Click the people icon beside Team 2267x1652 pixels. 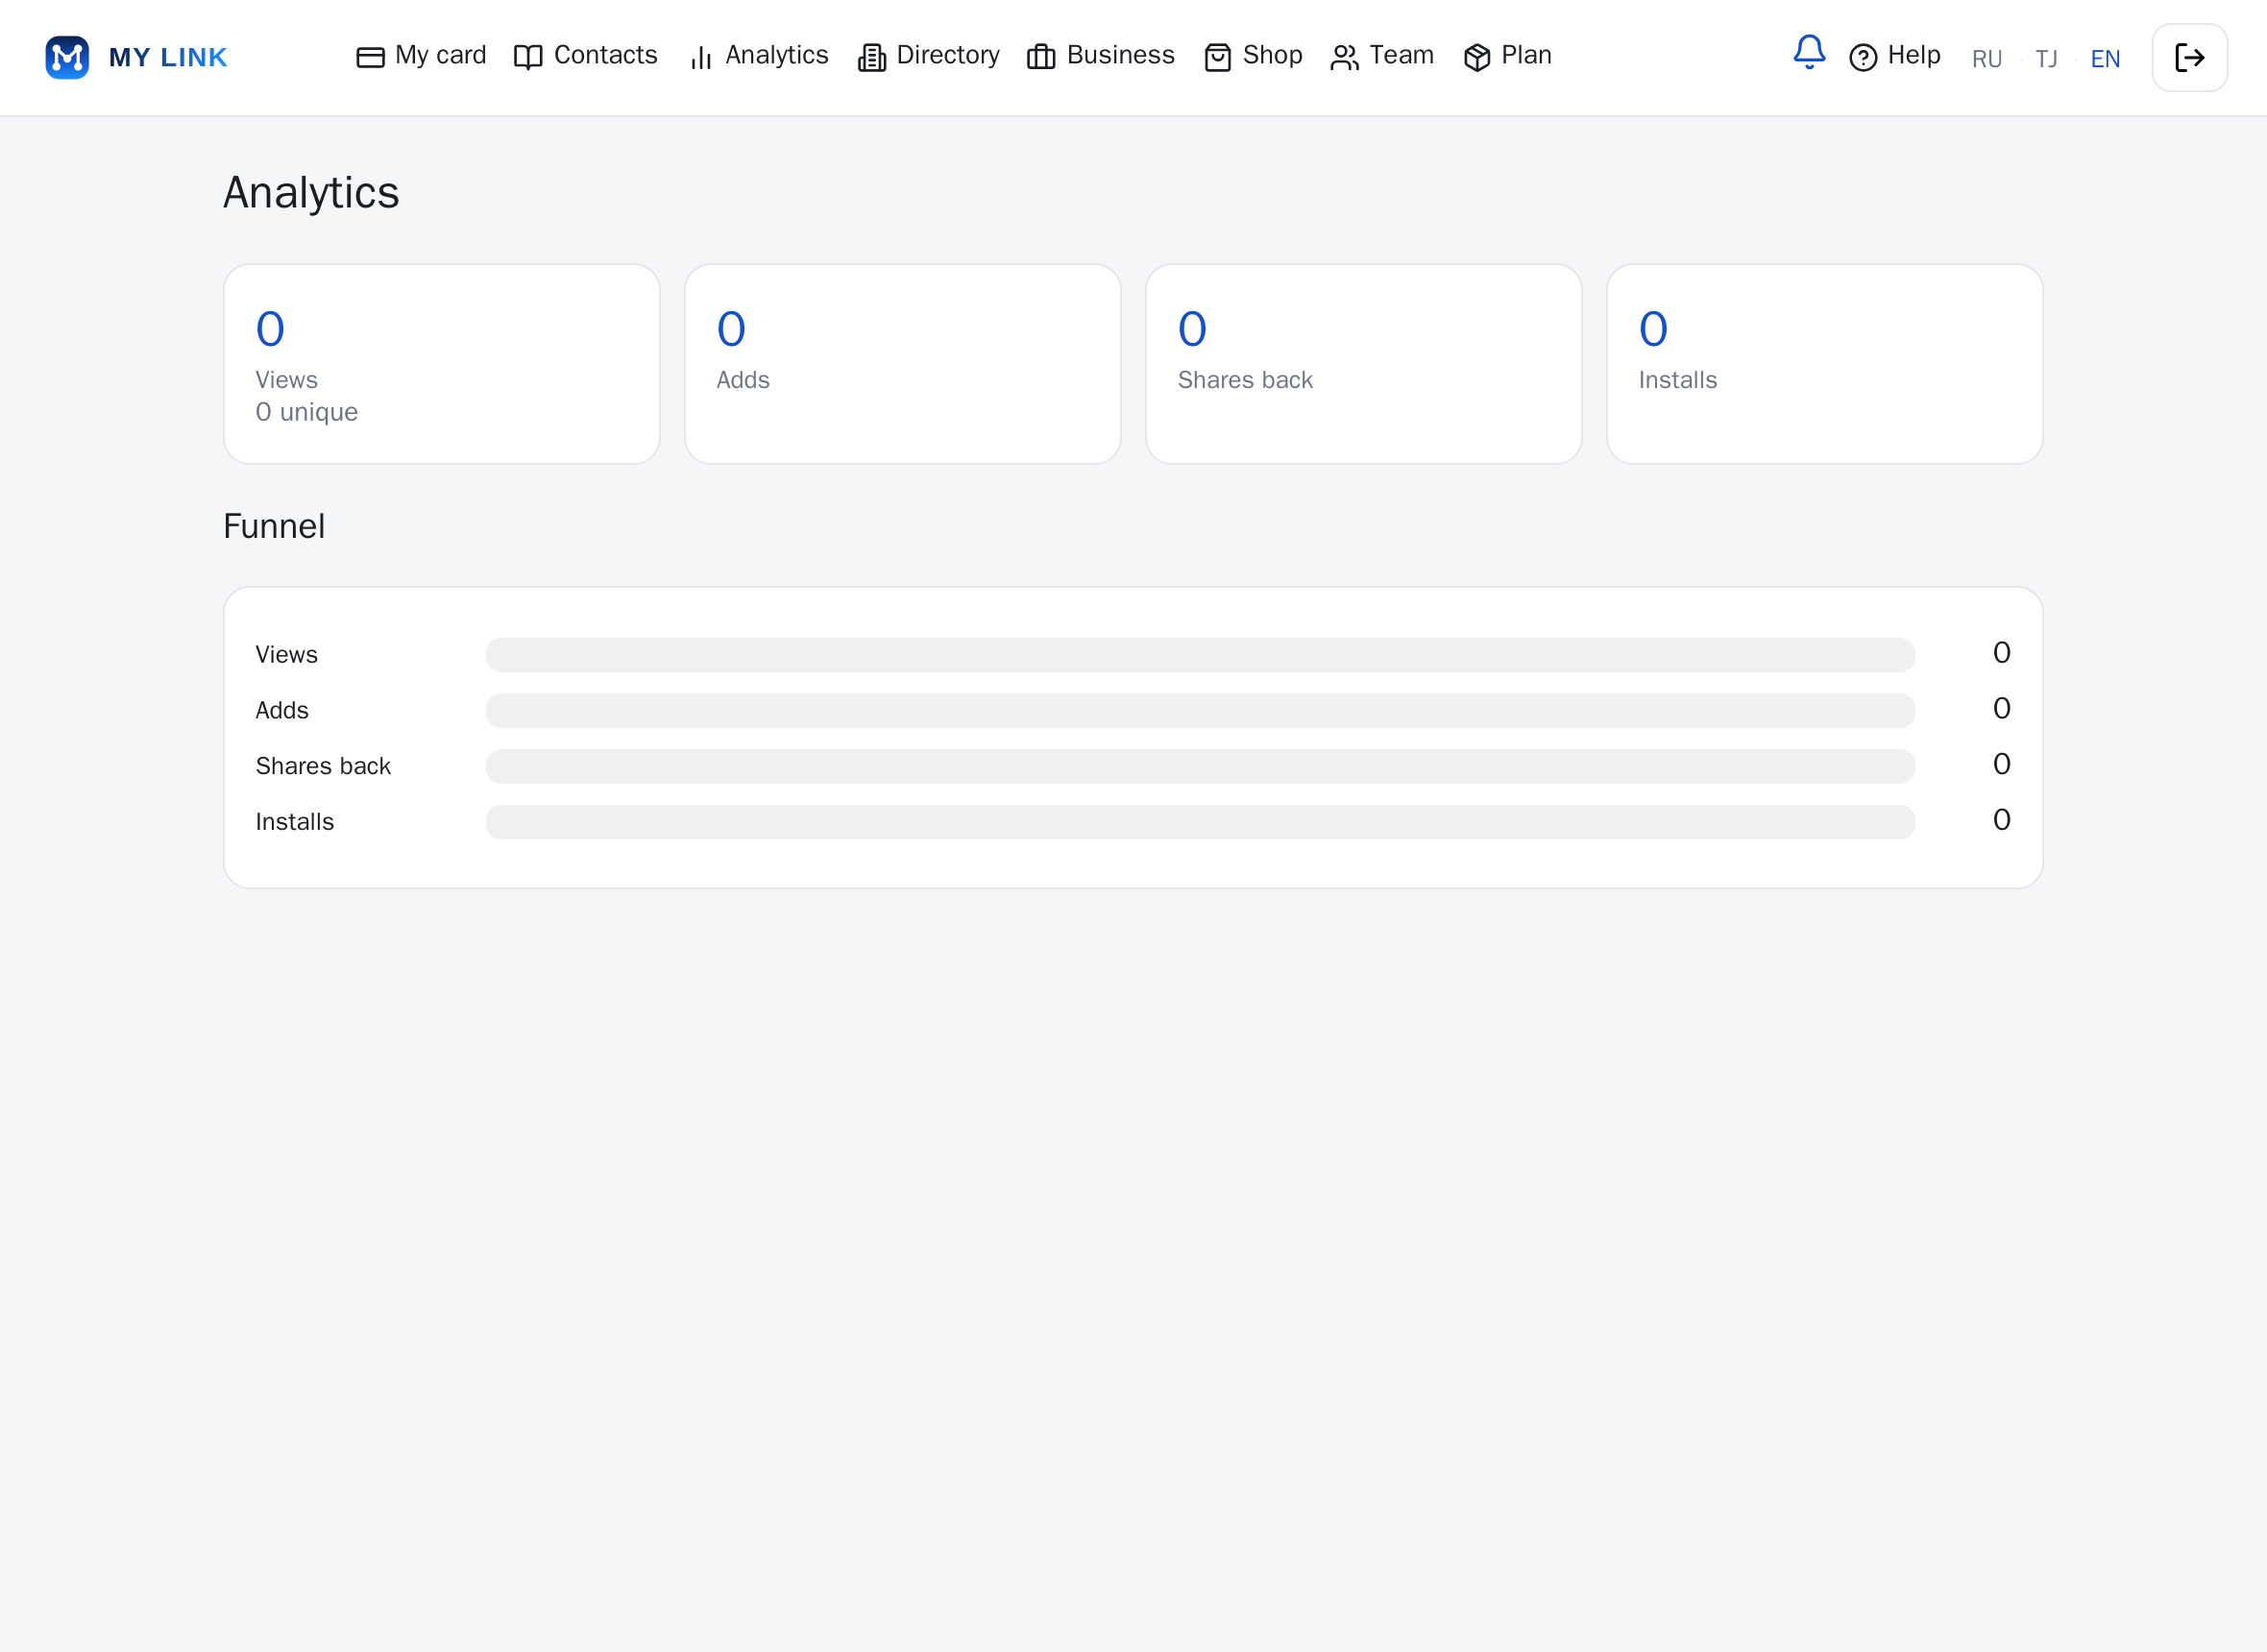pos(1345,58)
